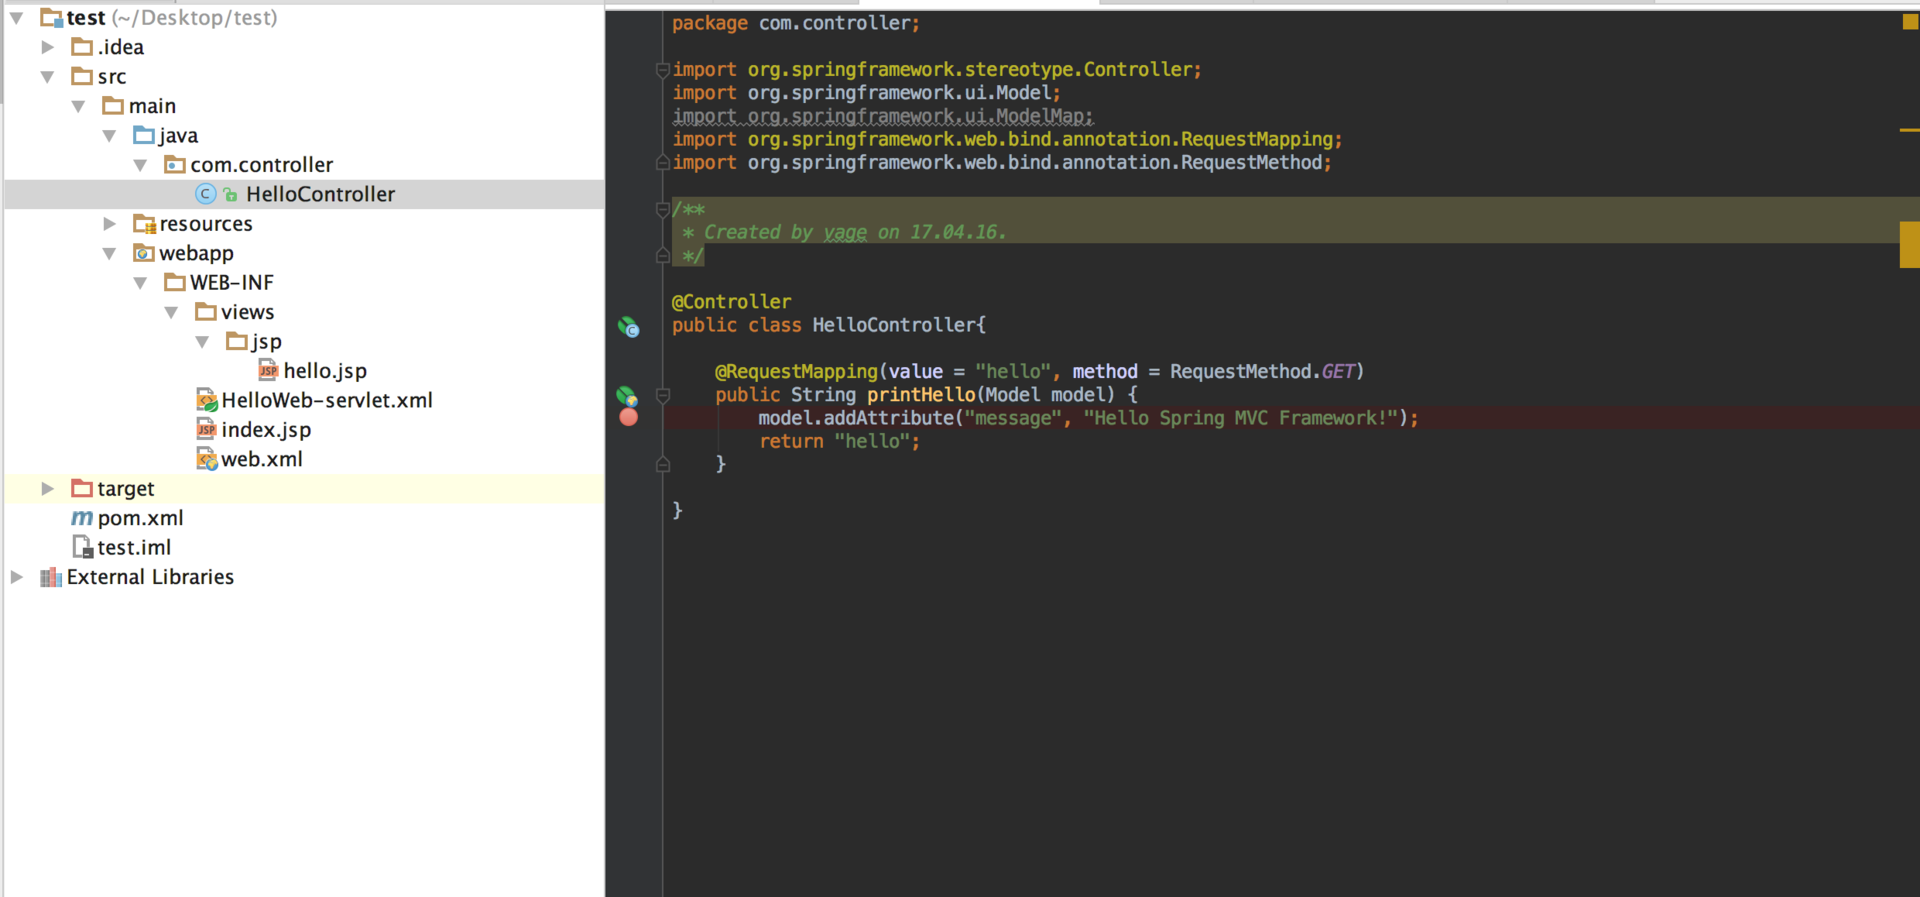
Task: Click the HelloWeb-servlet.xml Spring config icon
Action: click(x=207, y=400)
